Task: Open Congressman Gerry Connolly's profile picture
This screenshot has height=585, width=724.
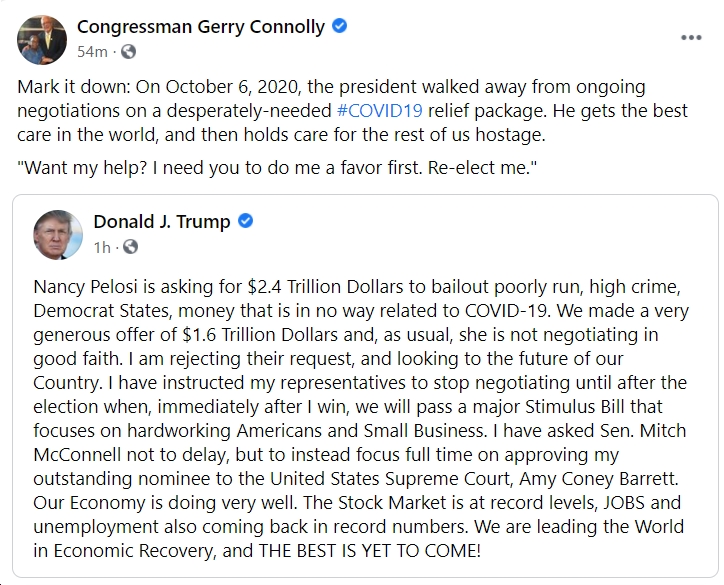Action: [42, 40]
